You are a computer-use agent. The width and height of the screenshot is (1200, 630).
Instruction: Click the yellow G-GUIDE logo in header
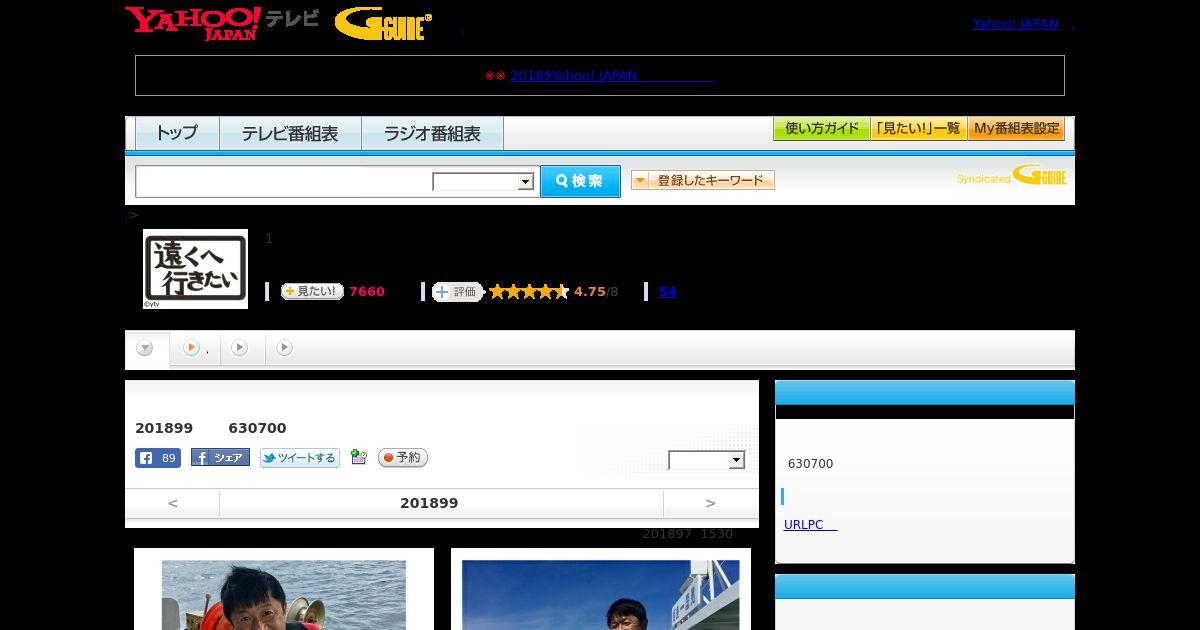pos(383,23)
